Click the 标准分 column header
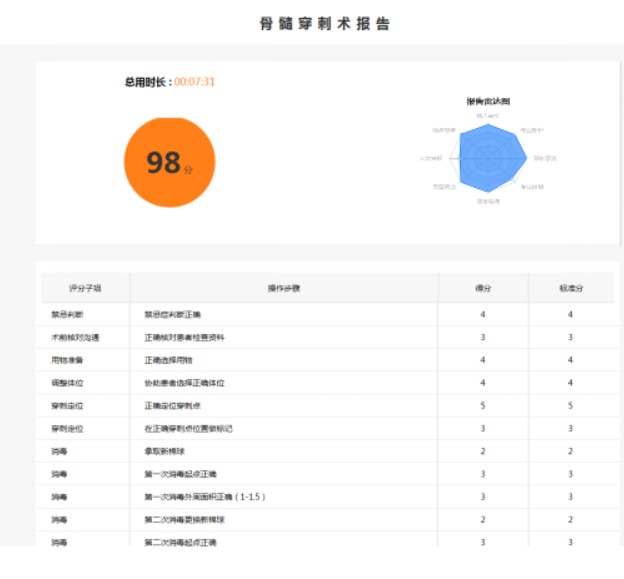624x579 pixels. click(x=570, y=288)
